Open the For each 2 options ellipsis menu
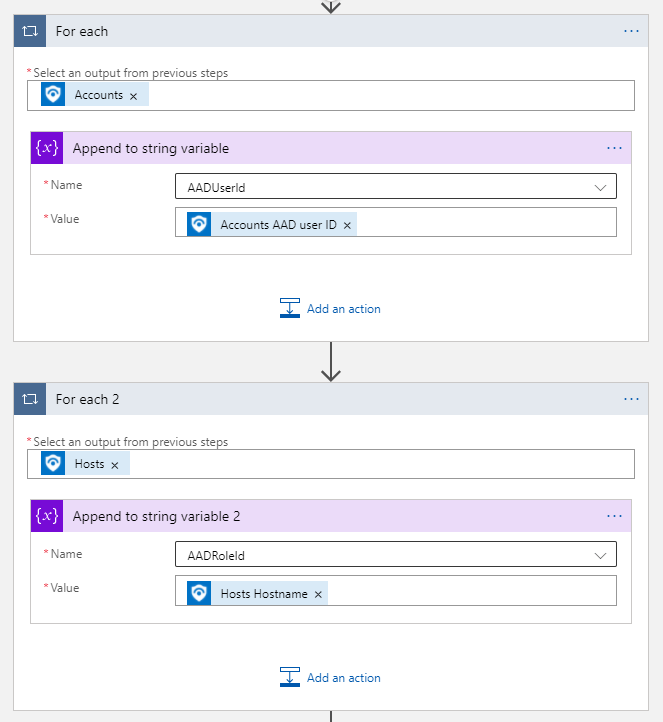This screenshot has height=722, width=663. [x=631, y=399]
